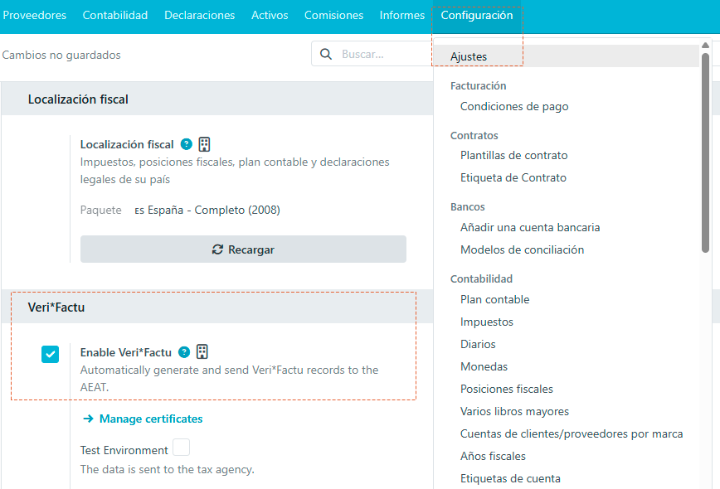The height and width of the screenshot is (489, 720).
Task: Open Plantillas de contrato entry
Action: (x=514, y=155)
